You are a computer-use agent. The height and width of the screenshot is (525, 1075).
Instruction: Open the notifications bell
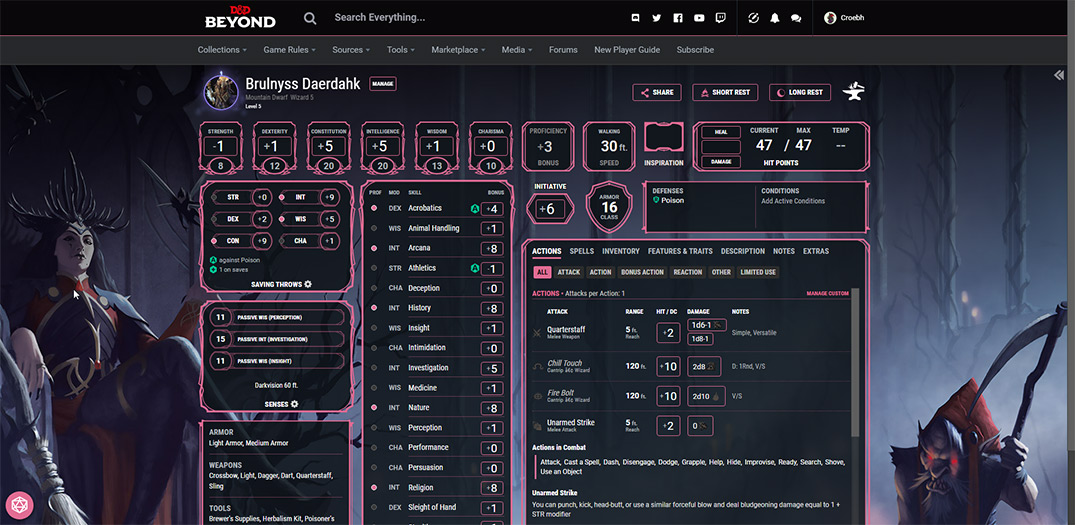tap(774, 18)
